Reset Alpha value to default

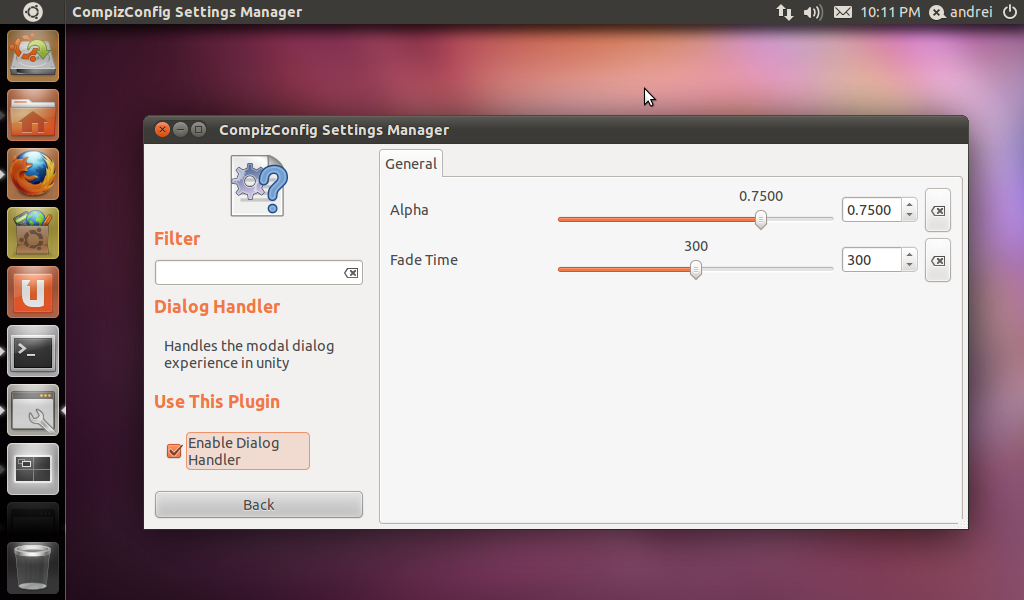click(938, 210)
